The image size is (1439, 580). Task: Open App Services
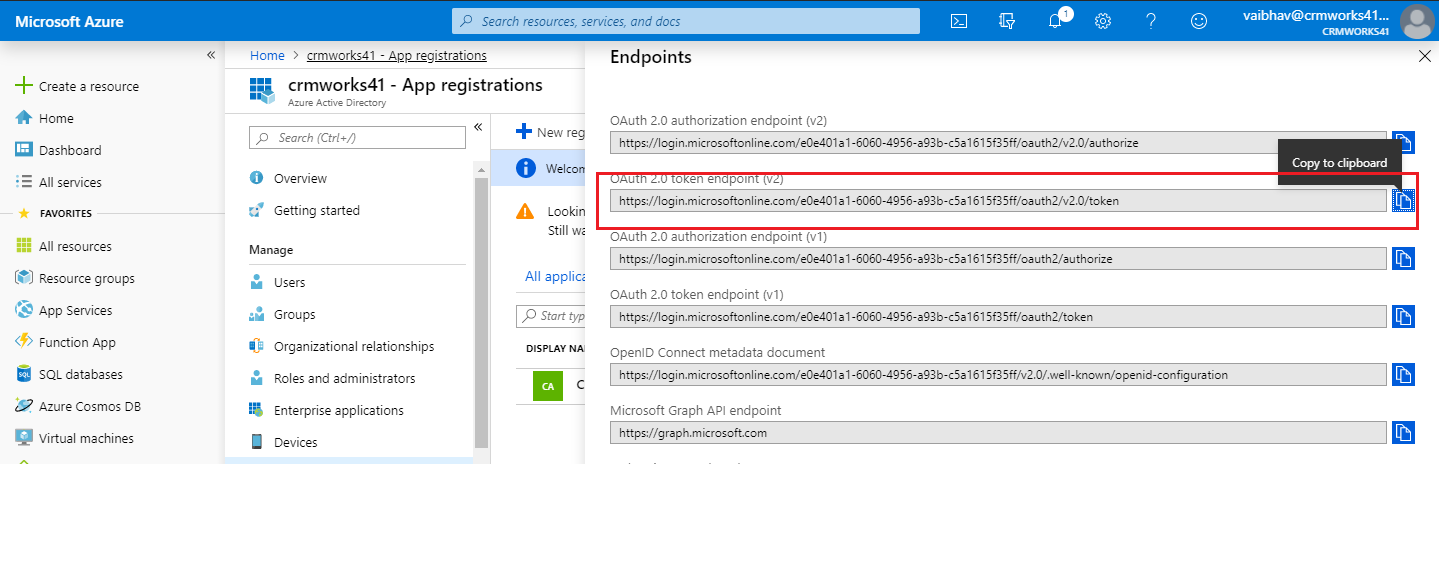[x=63, y=310]
